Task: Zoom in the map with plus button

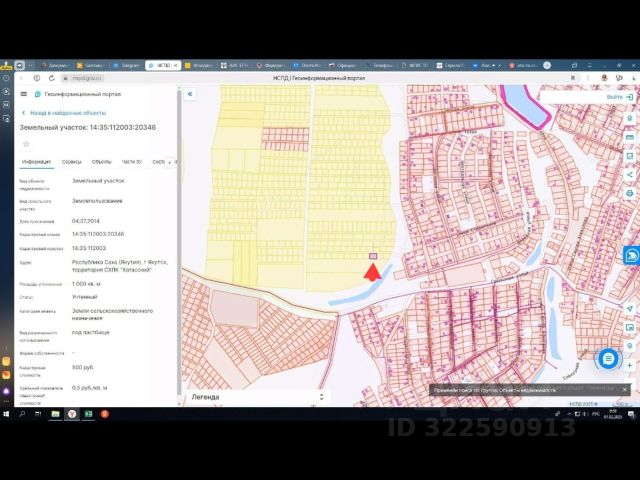Action: pyautogui.click(x=630, y=365)
